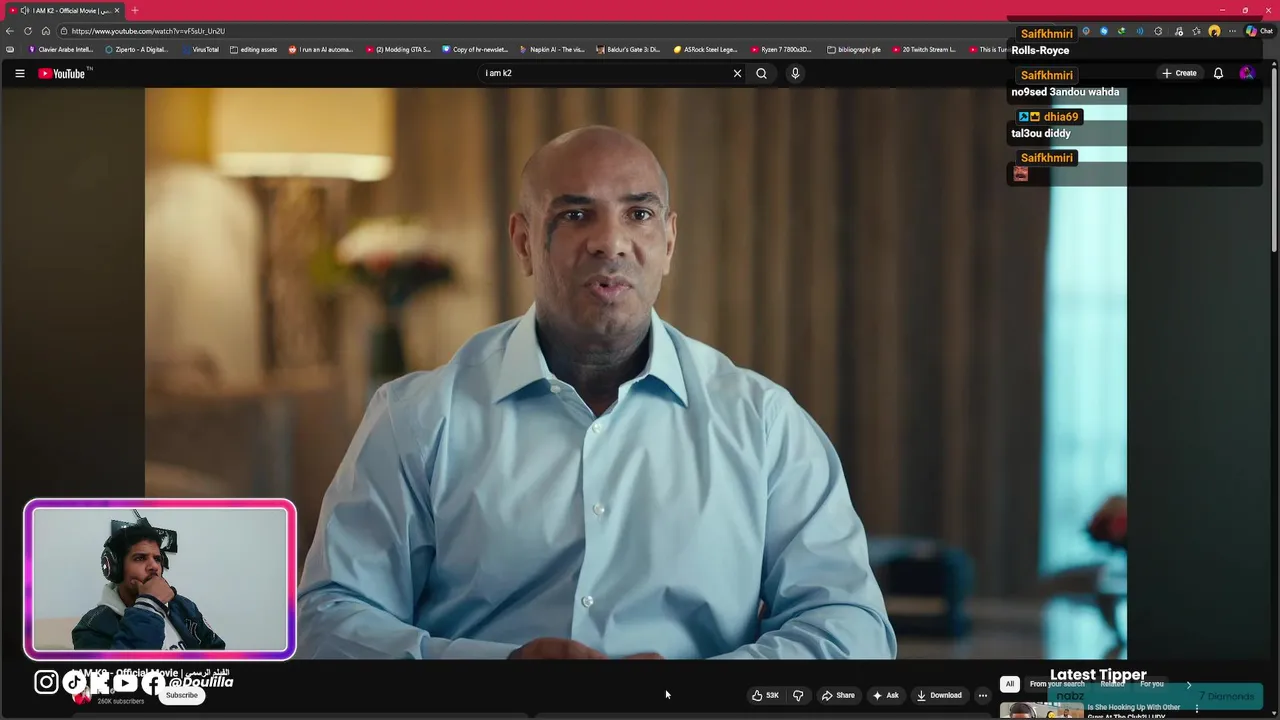Clear the 'I am k2' search text

click(x=737, y=73)
